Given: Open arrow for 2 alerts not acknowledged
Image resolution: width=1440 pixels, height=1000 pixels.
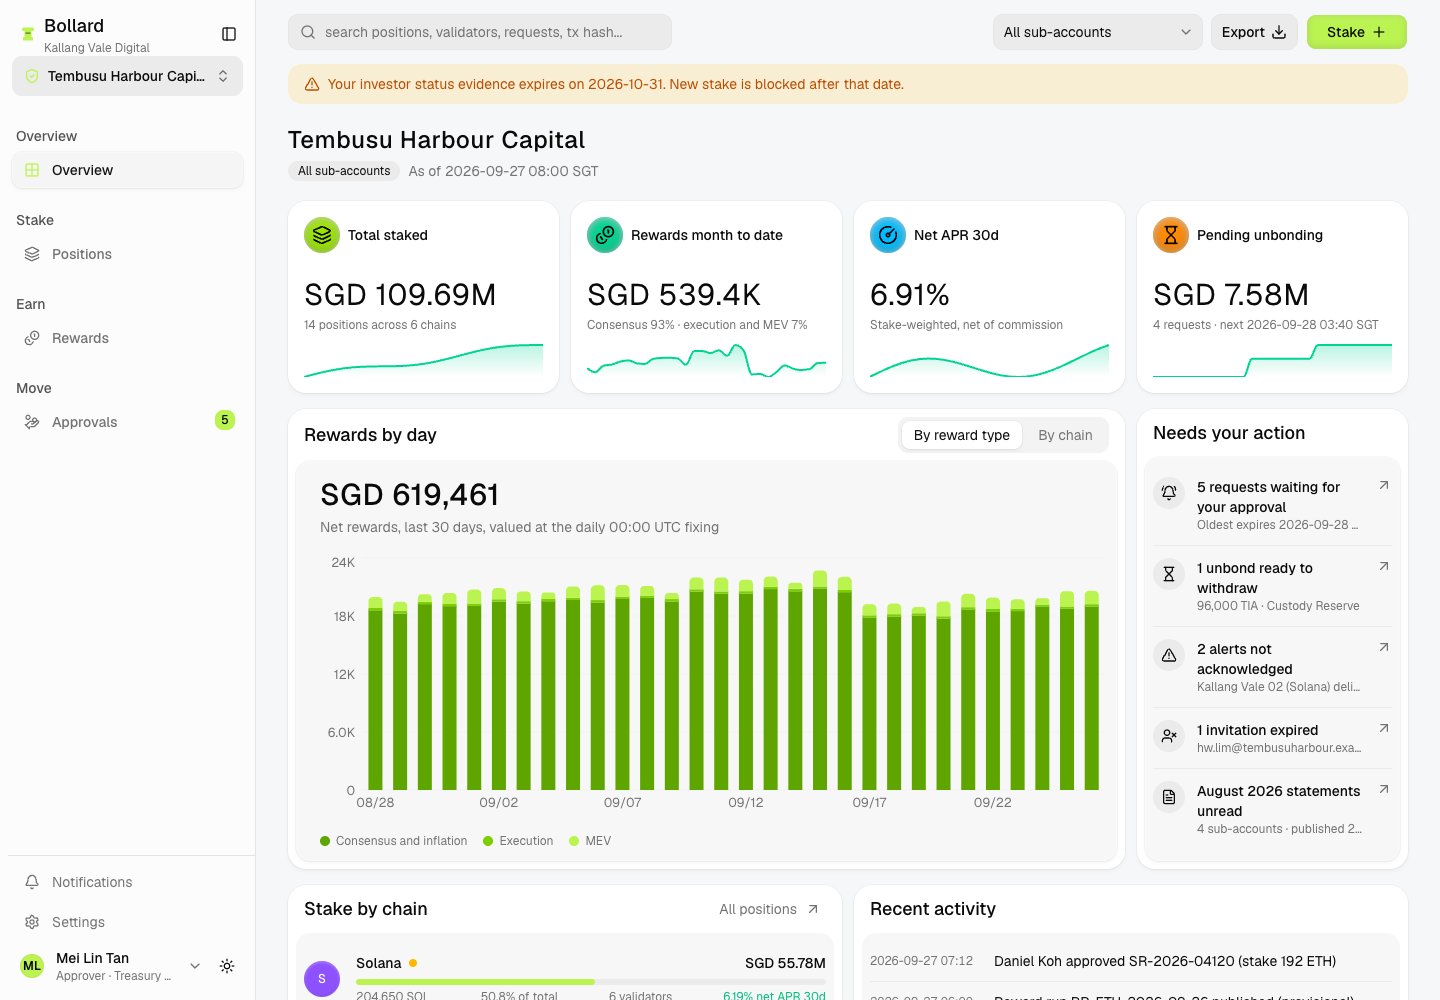Looking at the screenshot, I should 1384,647.
